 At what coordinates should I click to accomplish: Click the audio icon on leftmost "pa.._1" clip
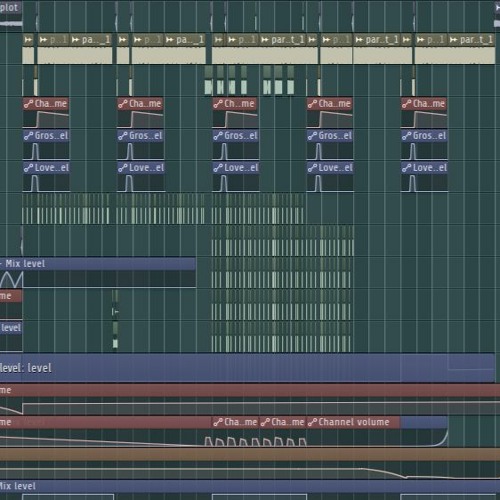click(76, 40)
